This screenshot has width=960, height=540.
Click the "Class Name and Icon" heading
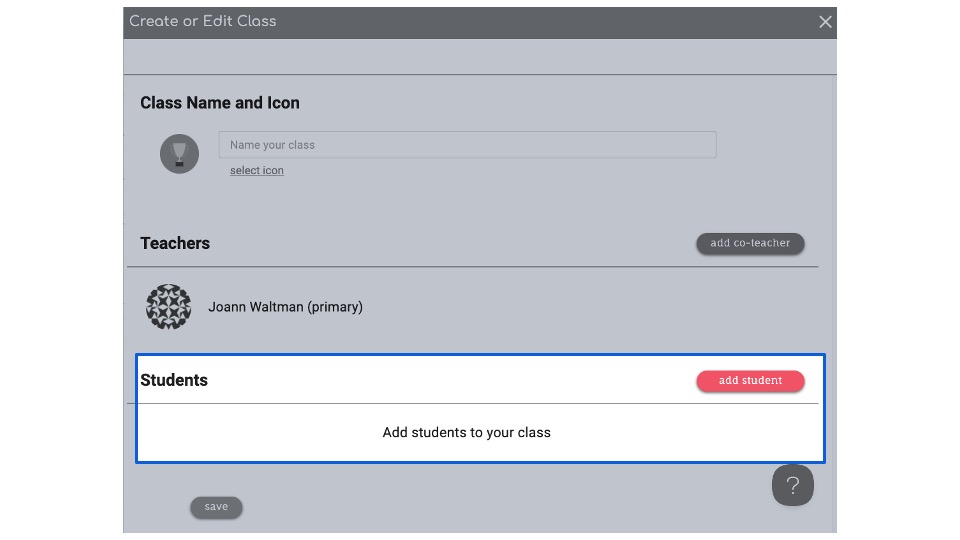coord(220,103)
